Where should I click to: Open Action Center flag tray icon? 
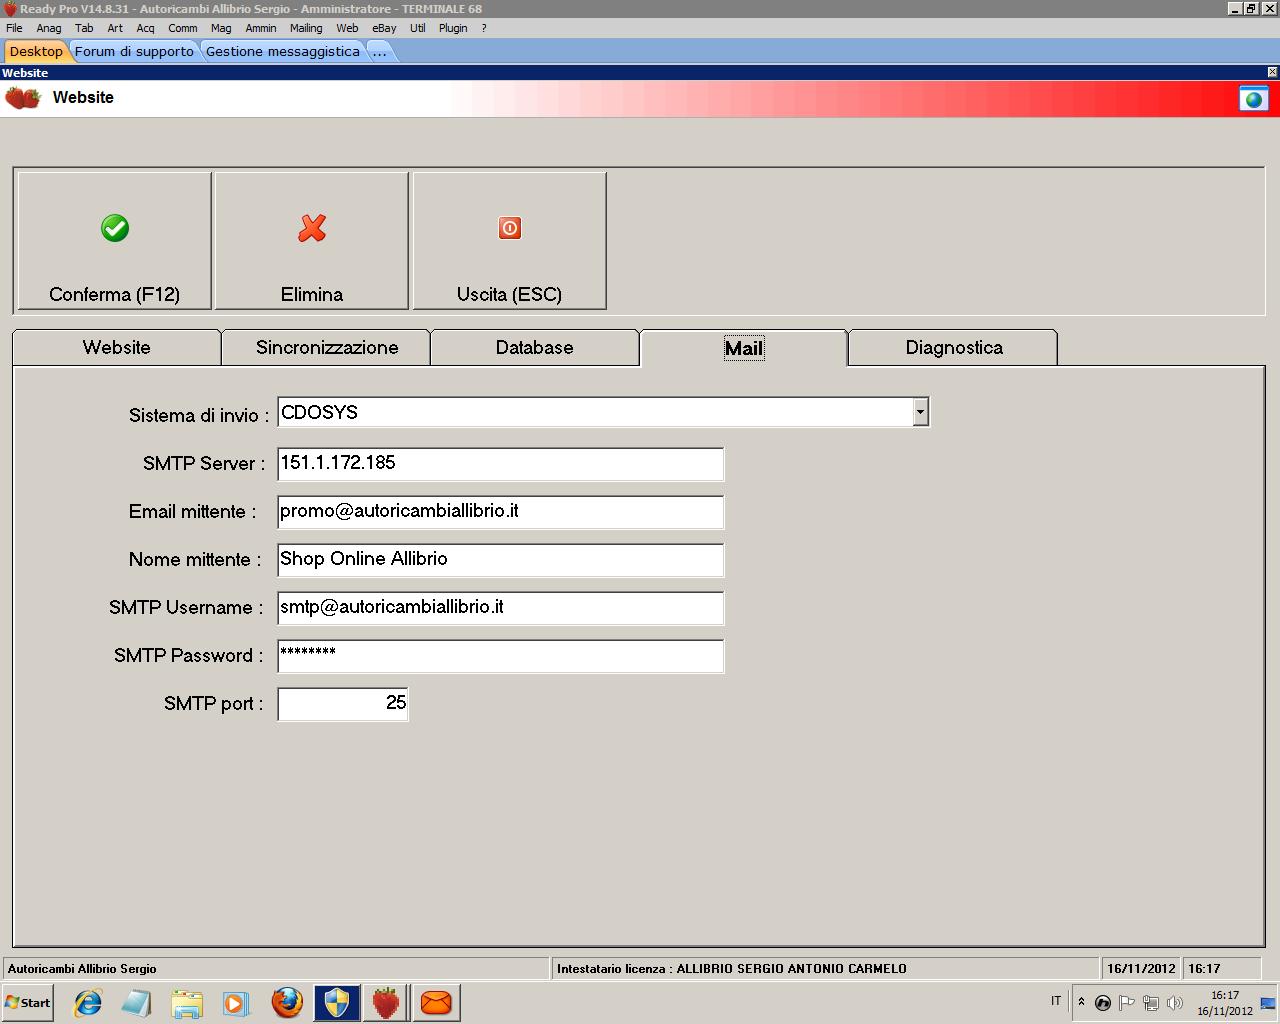coord(1127,1003)
